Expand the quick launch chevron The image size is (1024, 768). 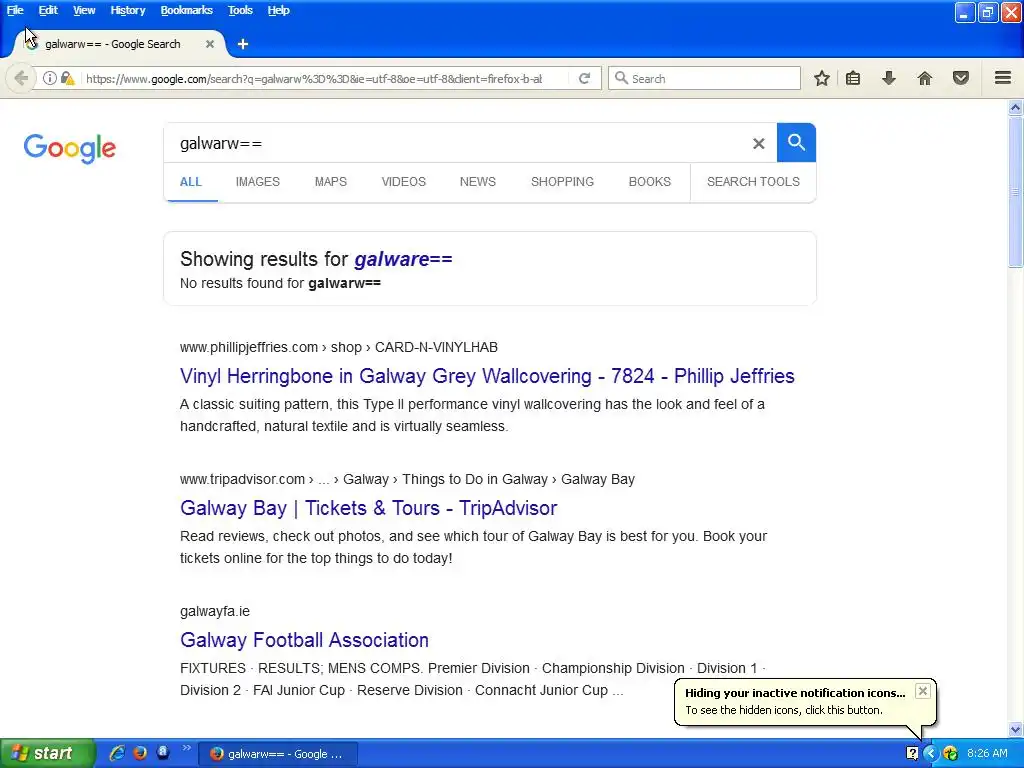click(187, 748)
